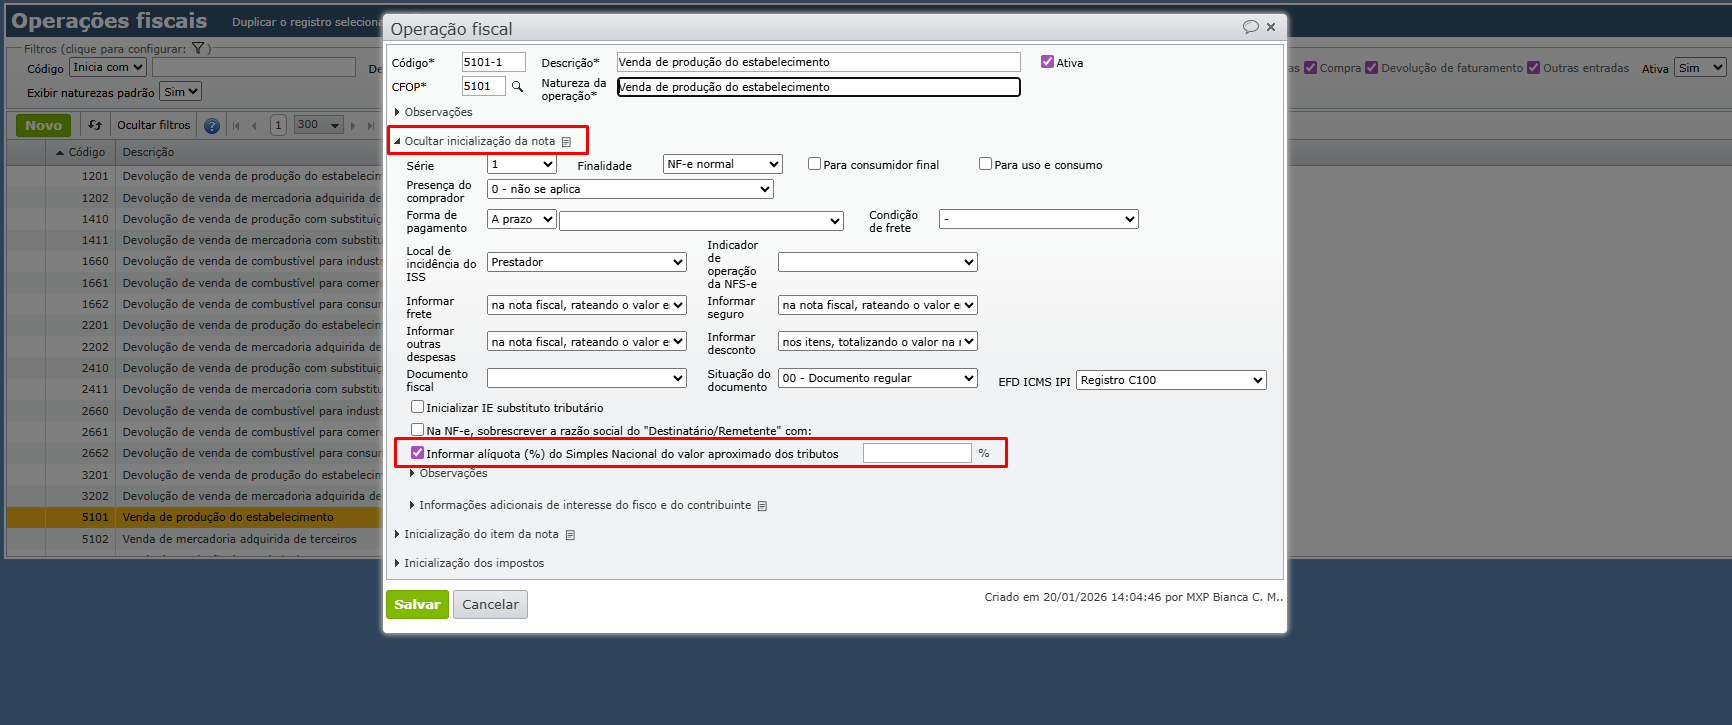This screenshot has height=725, width=1732.
Task: Close the Operação fiscal dialog
Action: pyautogui.click(x=1271, y=27)
